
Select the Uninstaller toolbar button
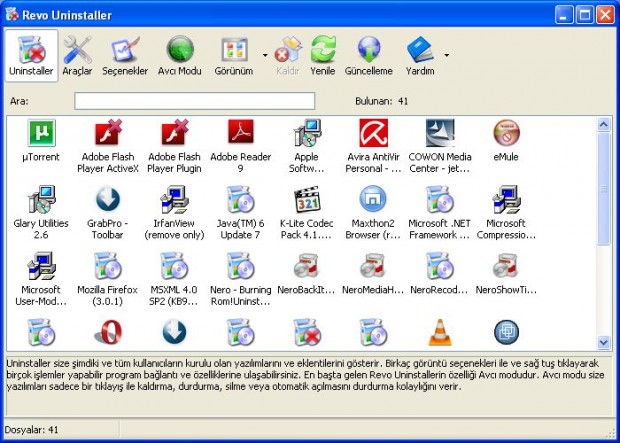click(x=31, y=56)
